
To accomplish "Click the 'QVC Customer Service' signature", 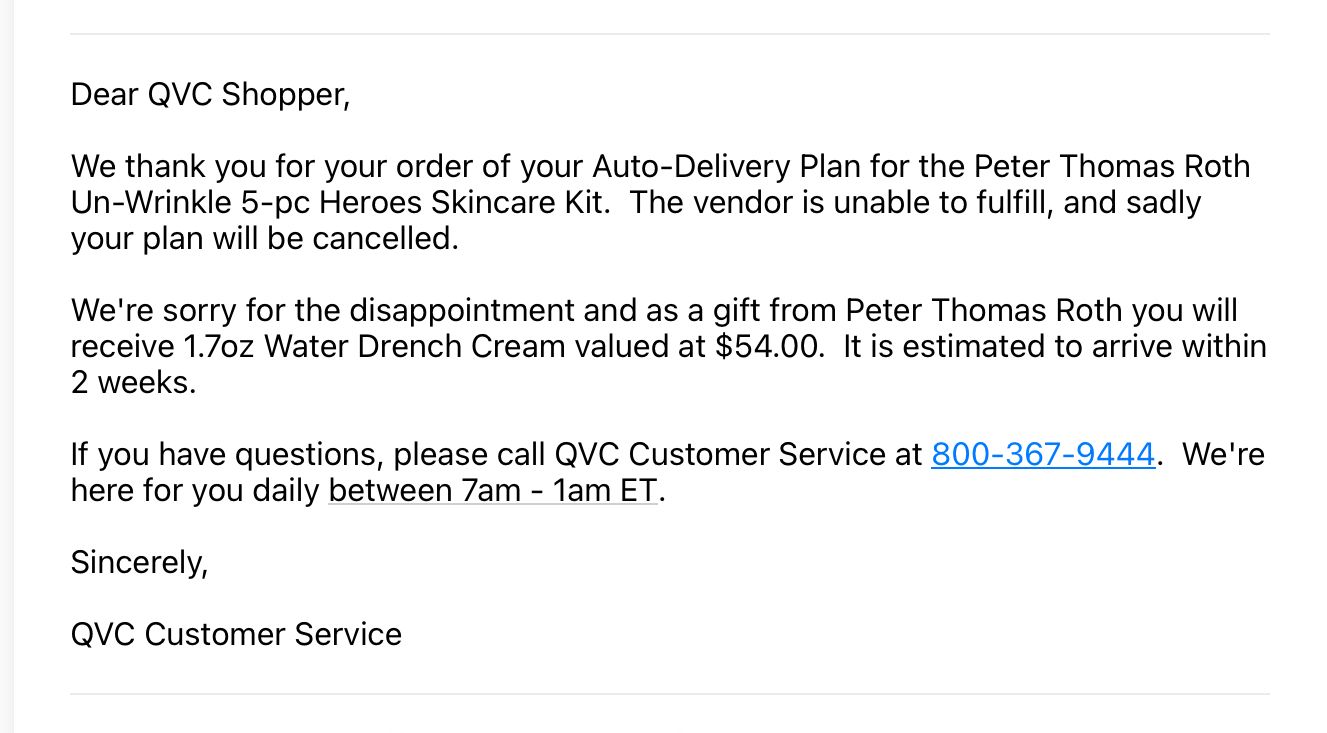I will [236, 634].
